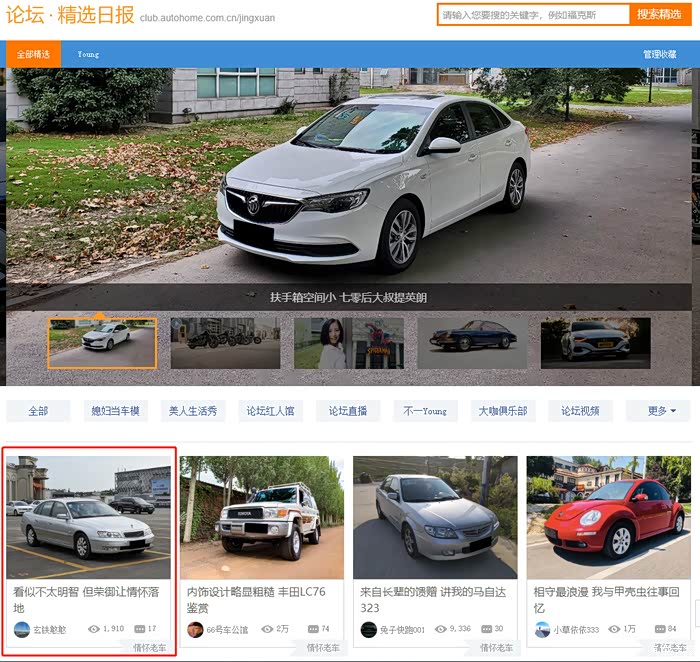Click avatar icon of user 玄铁敷敷
Screen dimensions: 700x662
click(x=21, y=629)
